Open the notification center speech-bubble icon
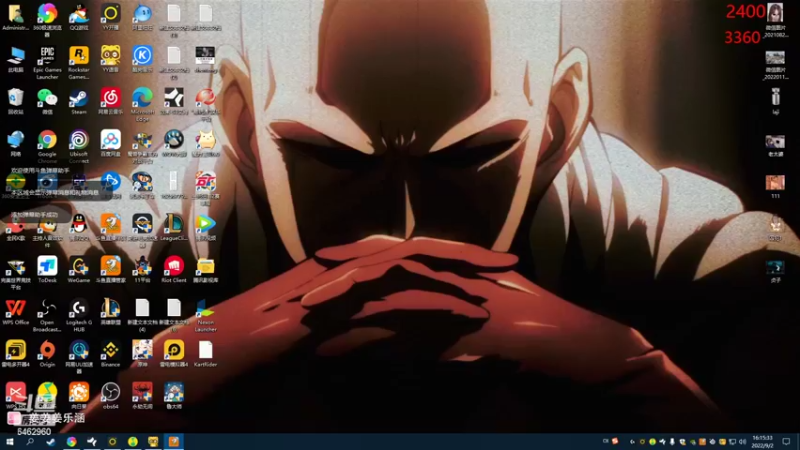Screen dimensions: 800x450 click(786, 442)
